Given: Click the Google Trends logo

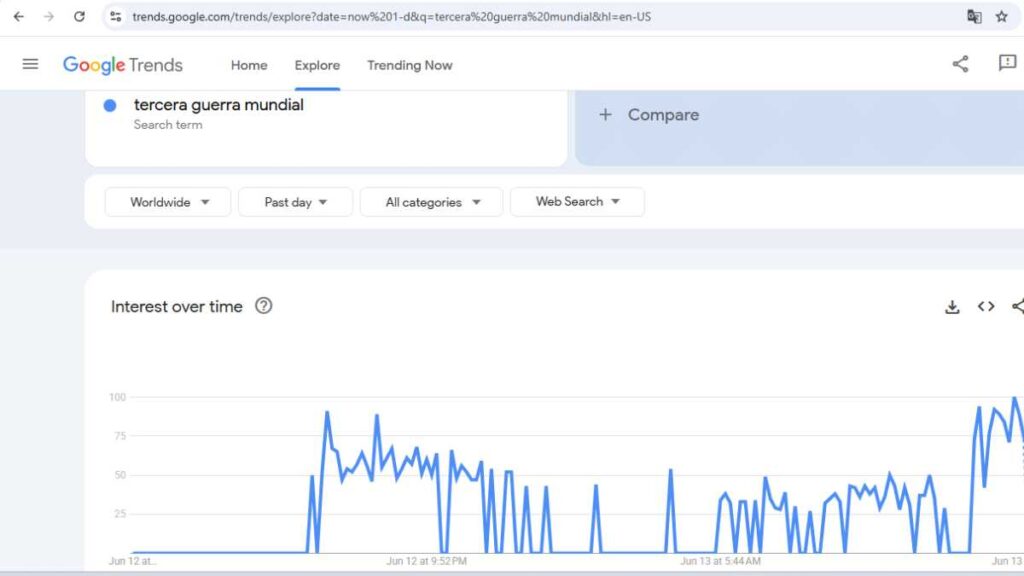Looking at the screenshot, I should (123, 65).
